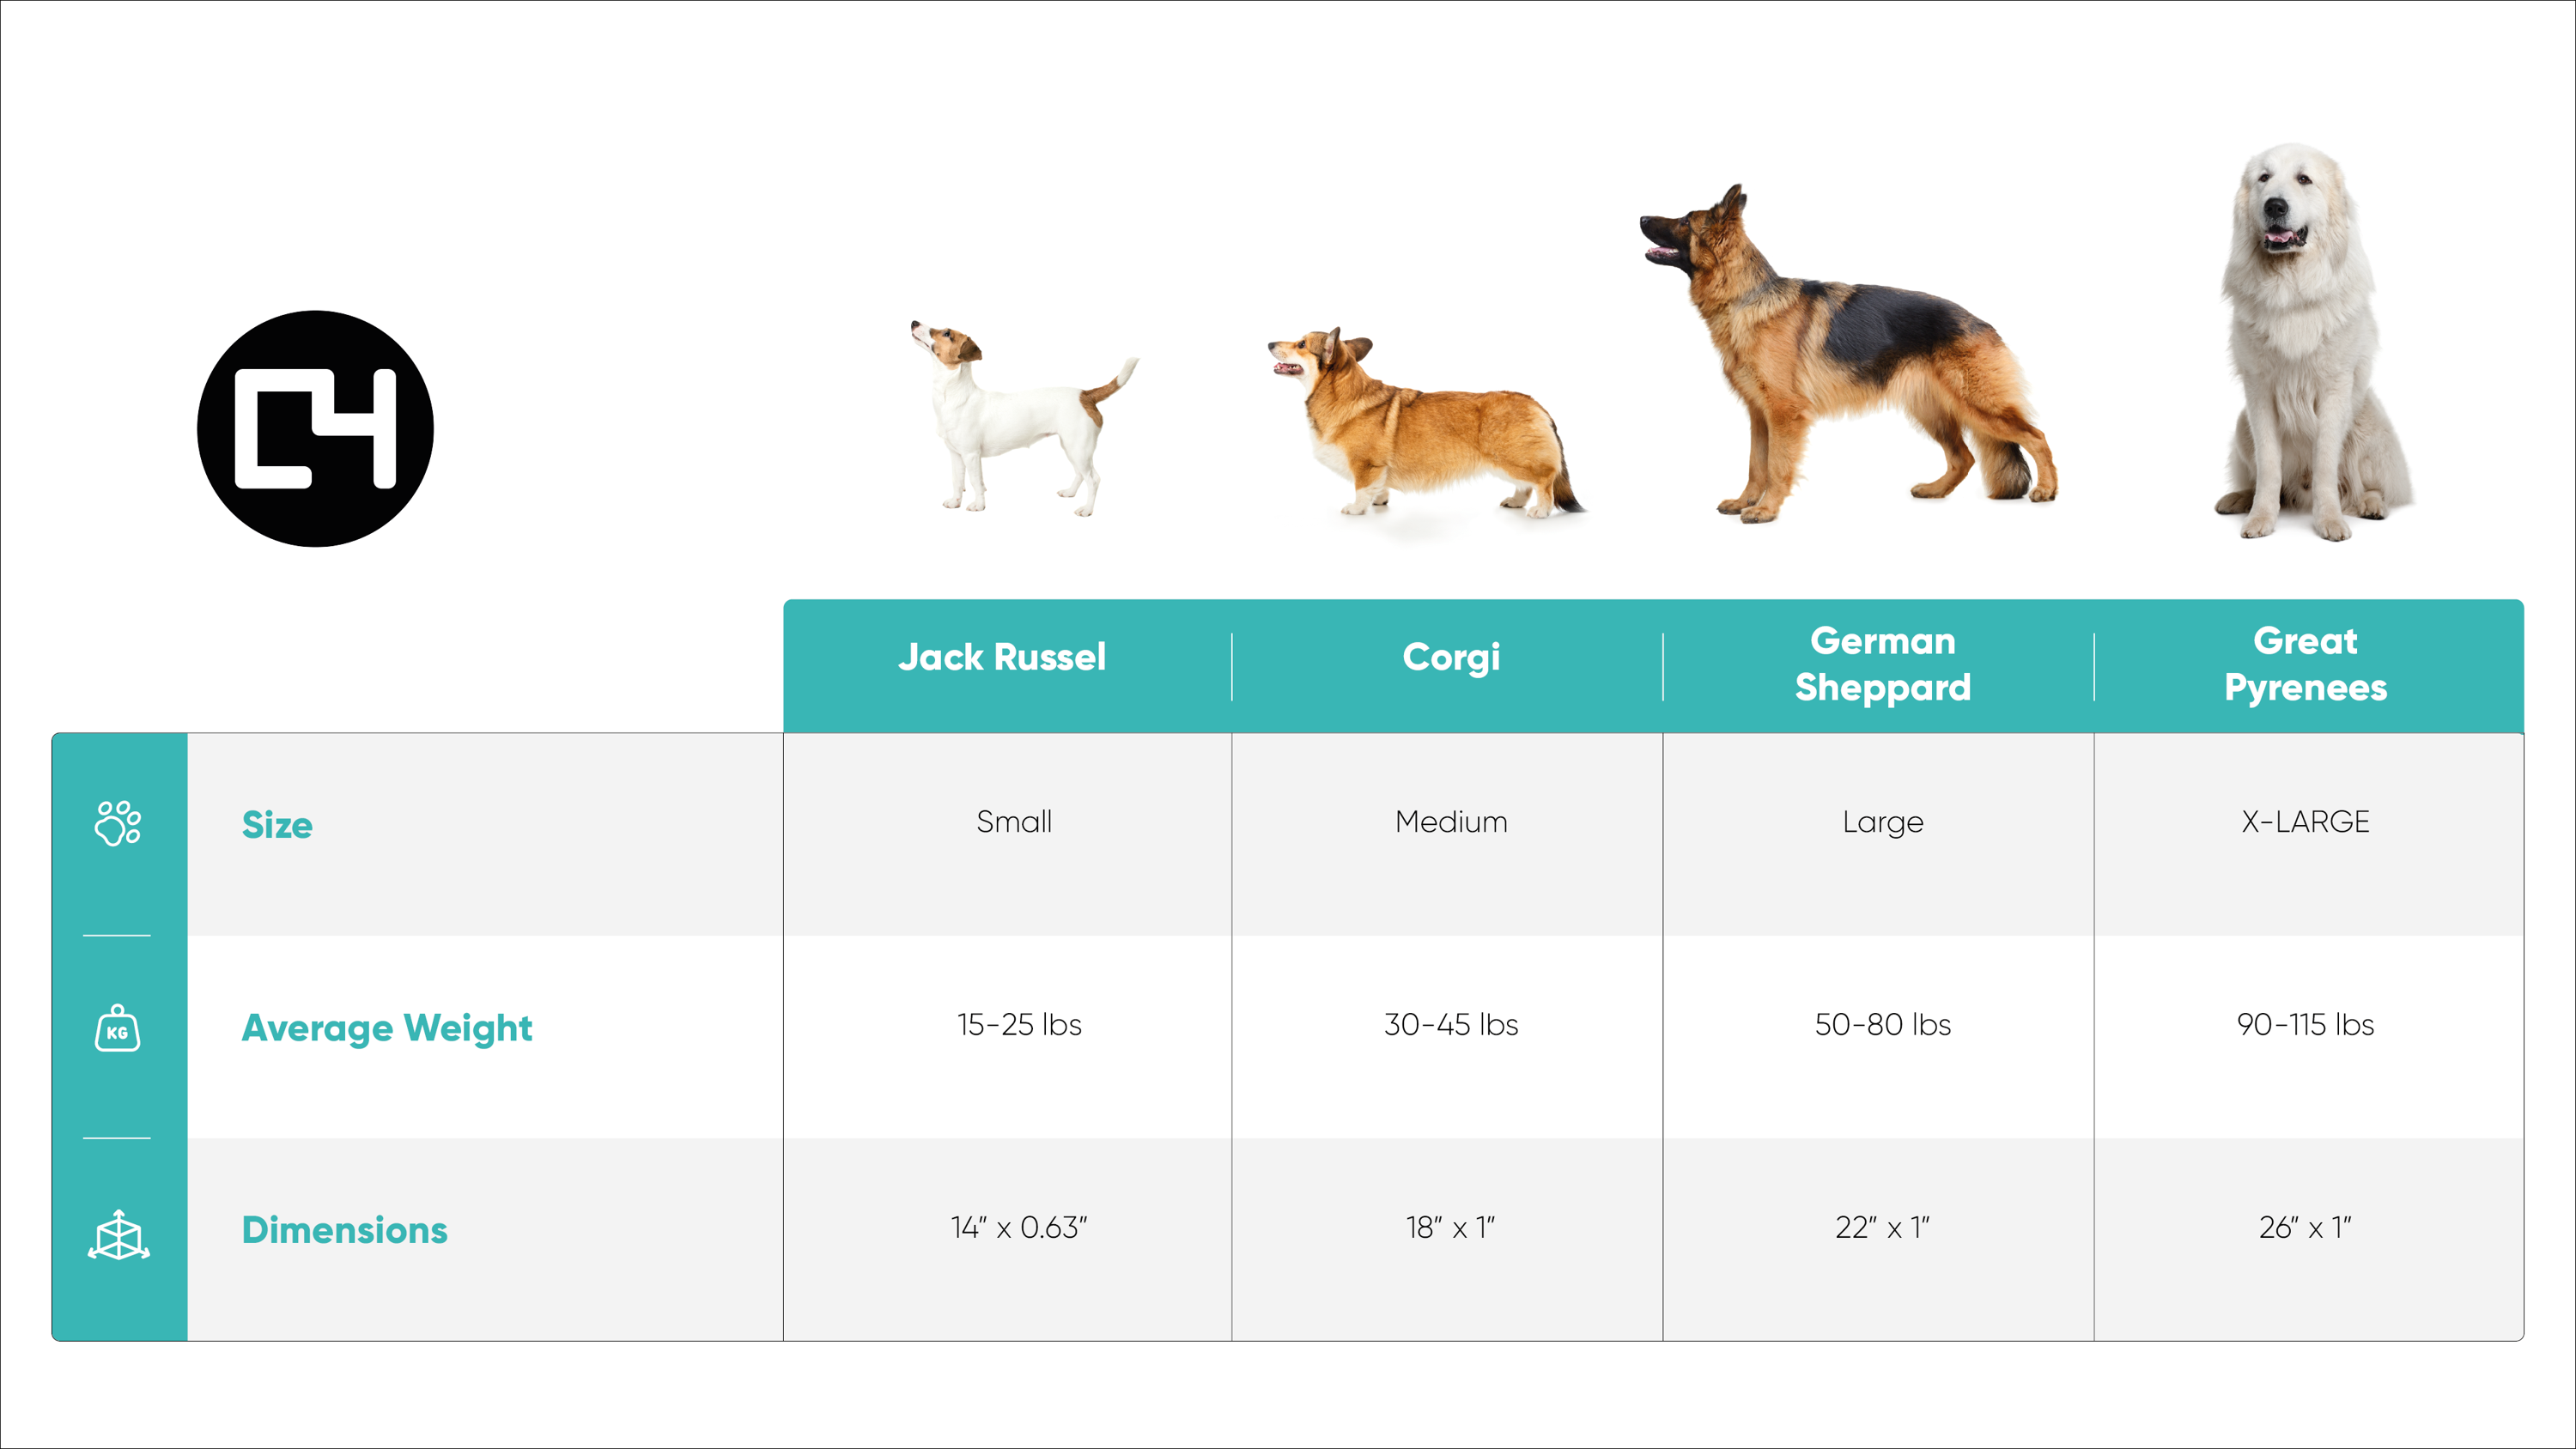Click the Size row label
This screenshot has width=2576, height=1449.
tap(277, 825)
